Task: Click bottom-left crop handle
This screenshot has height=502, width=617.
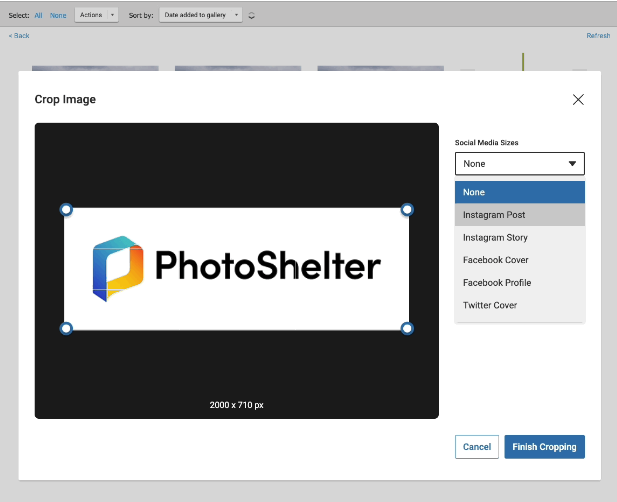Action: (x=66, y=328)
